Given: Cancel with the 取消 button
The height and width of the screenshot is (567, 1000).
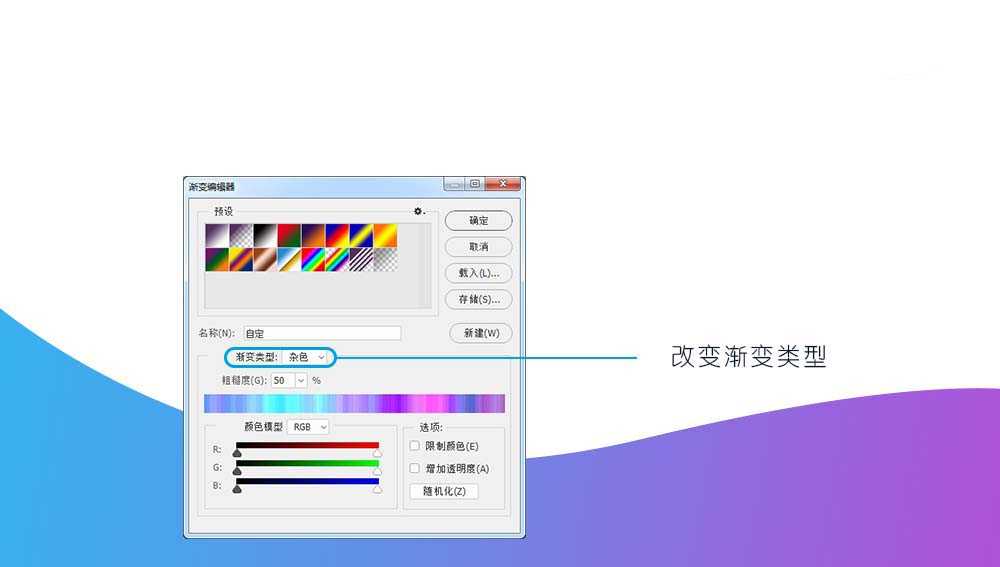Looking at the screenshot, I should 478,247.
